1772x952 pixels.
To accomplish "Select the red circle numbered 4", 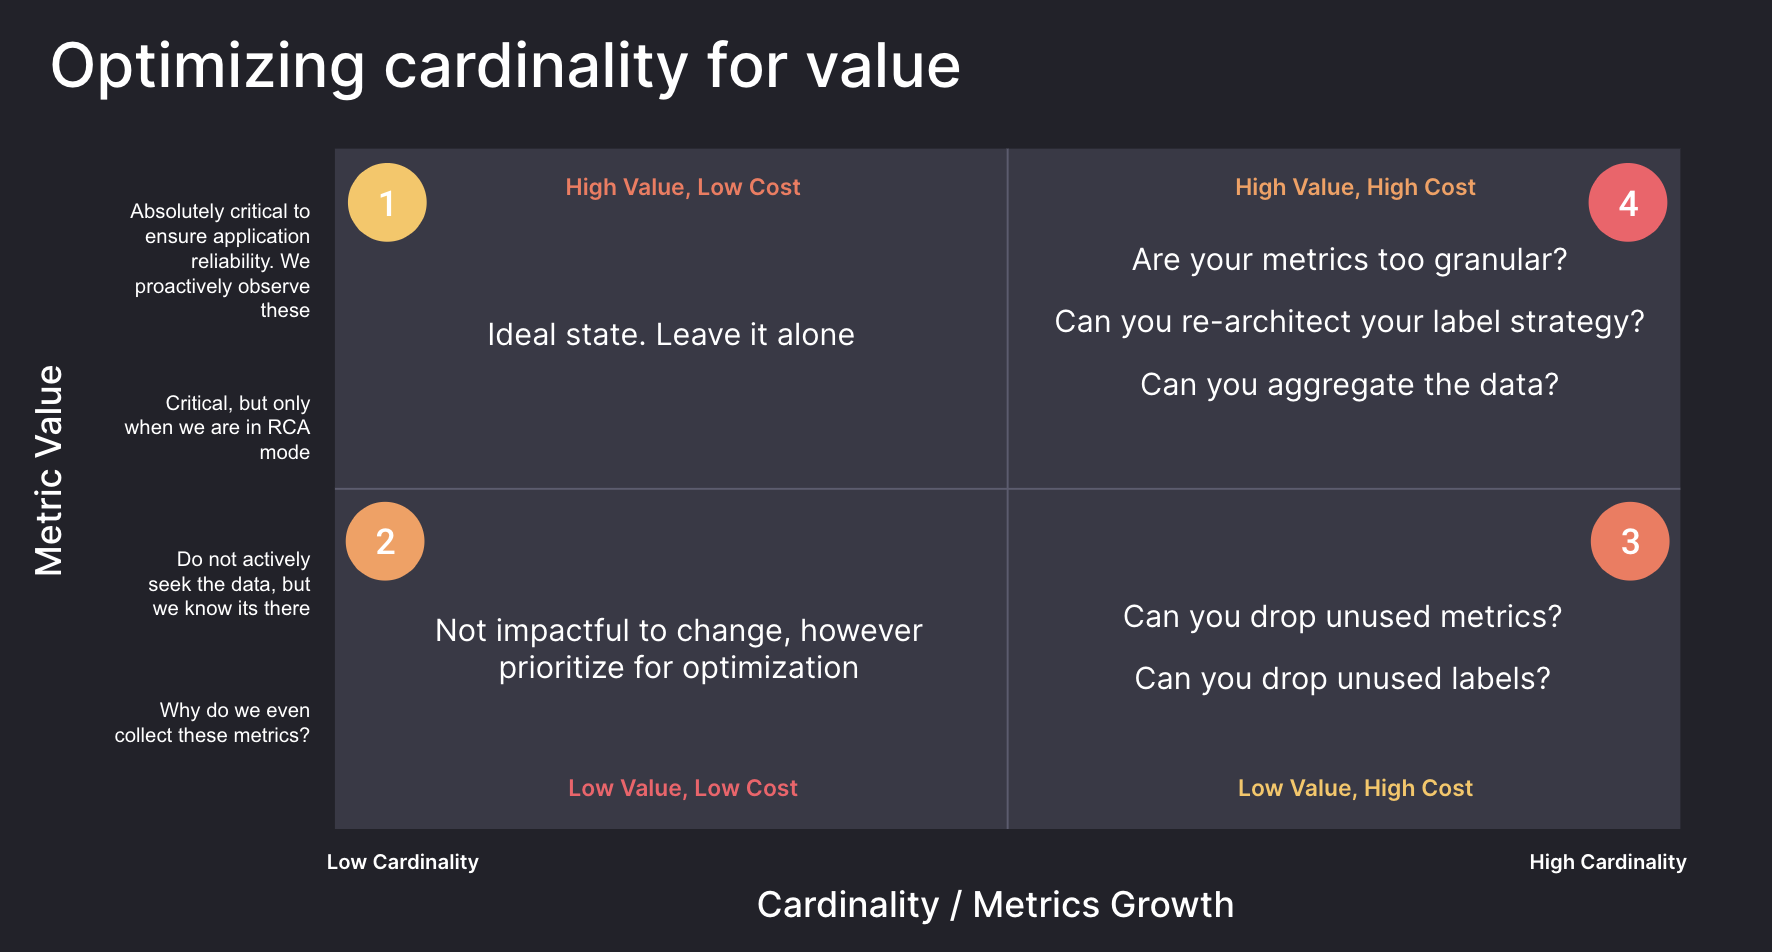I will tap(1627, 203).
